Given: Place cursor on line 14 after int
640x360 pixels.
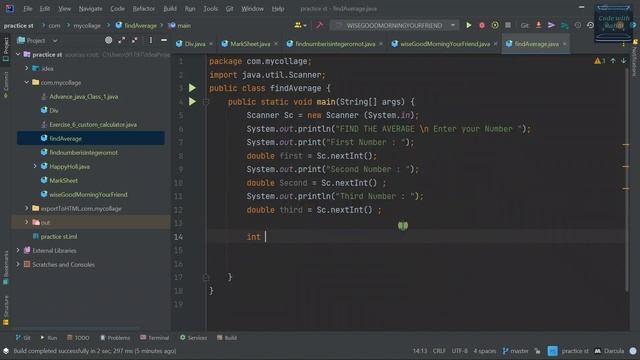Looking at the screenshot, I should point(265,237).
